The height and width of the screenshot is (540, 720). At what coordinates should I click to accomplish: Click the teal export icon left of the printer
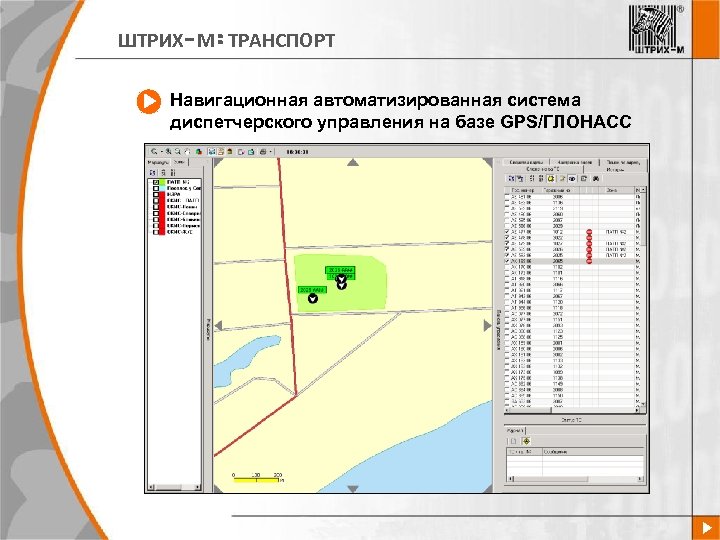[x=251, y=152]
